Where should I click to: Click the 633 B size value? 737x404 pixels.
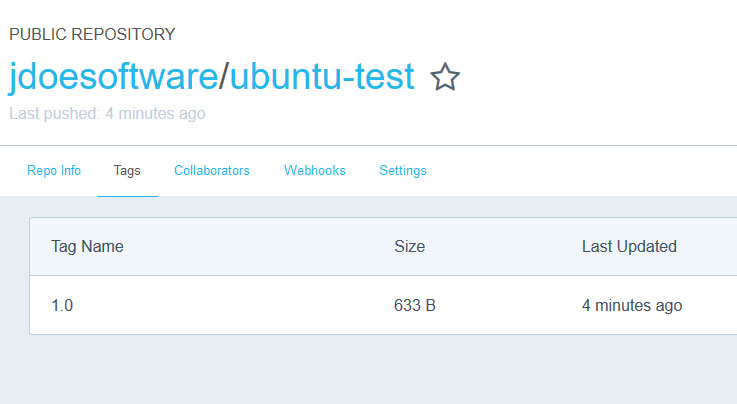(415, 306)
